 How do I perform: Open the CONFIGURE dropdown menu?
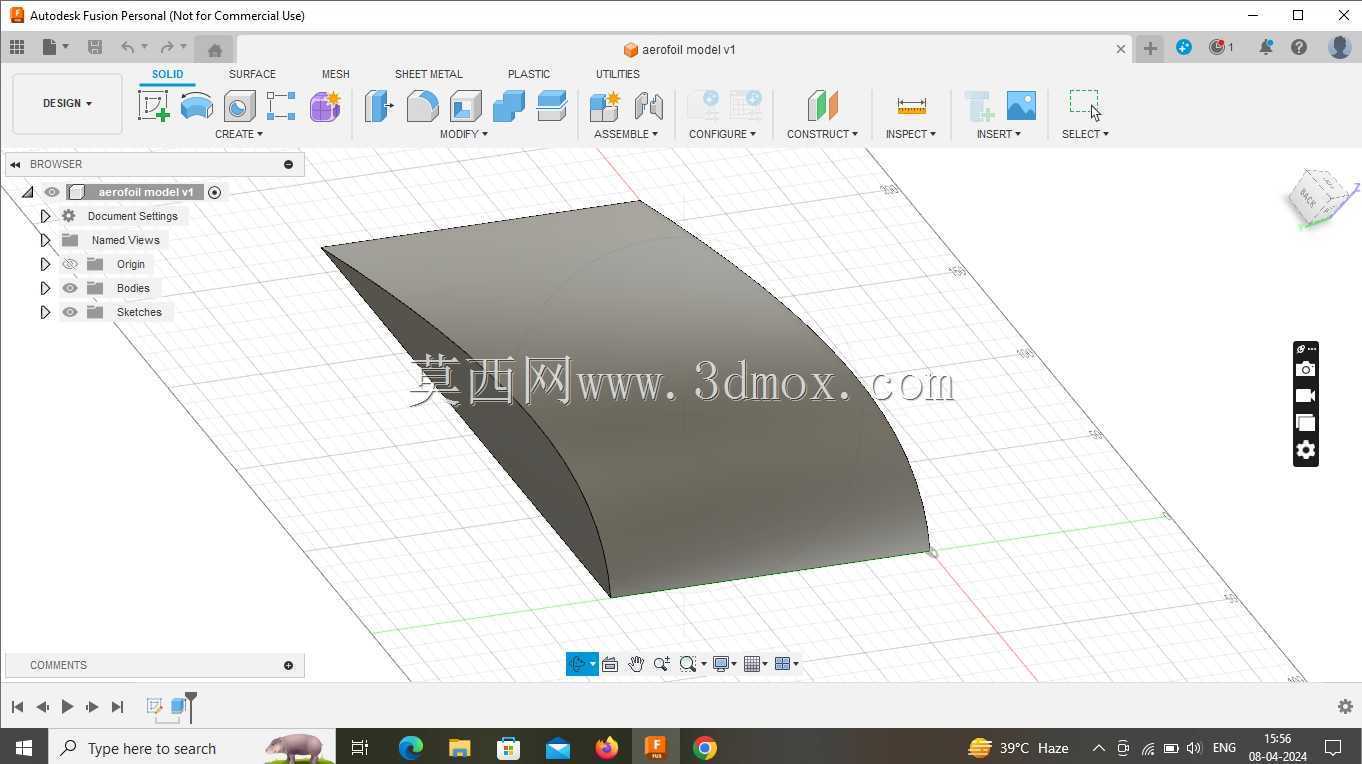[x=722, y=134]
